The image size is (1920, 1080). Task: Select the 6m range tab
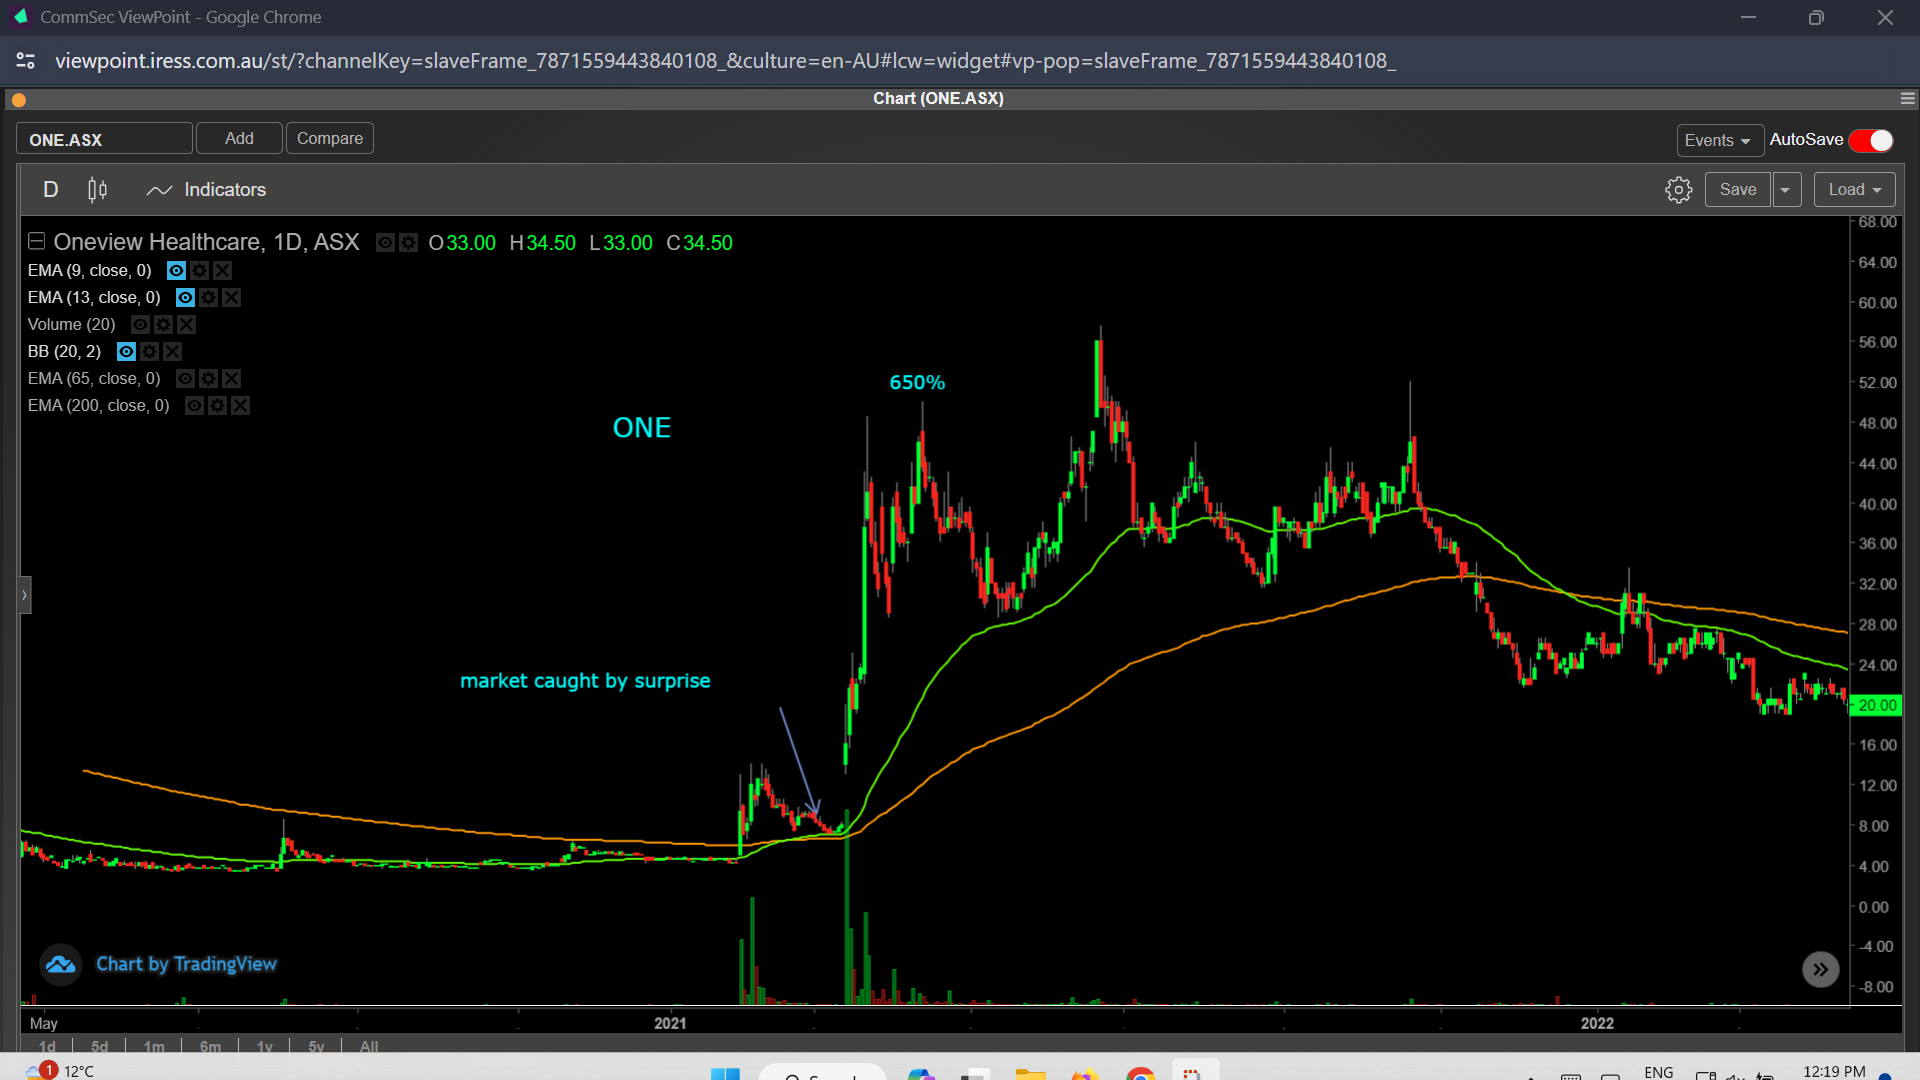210,1046
